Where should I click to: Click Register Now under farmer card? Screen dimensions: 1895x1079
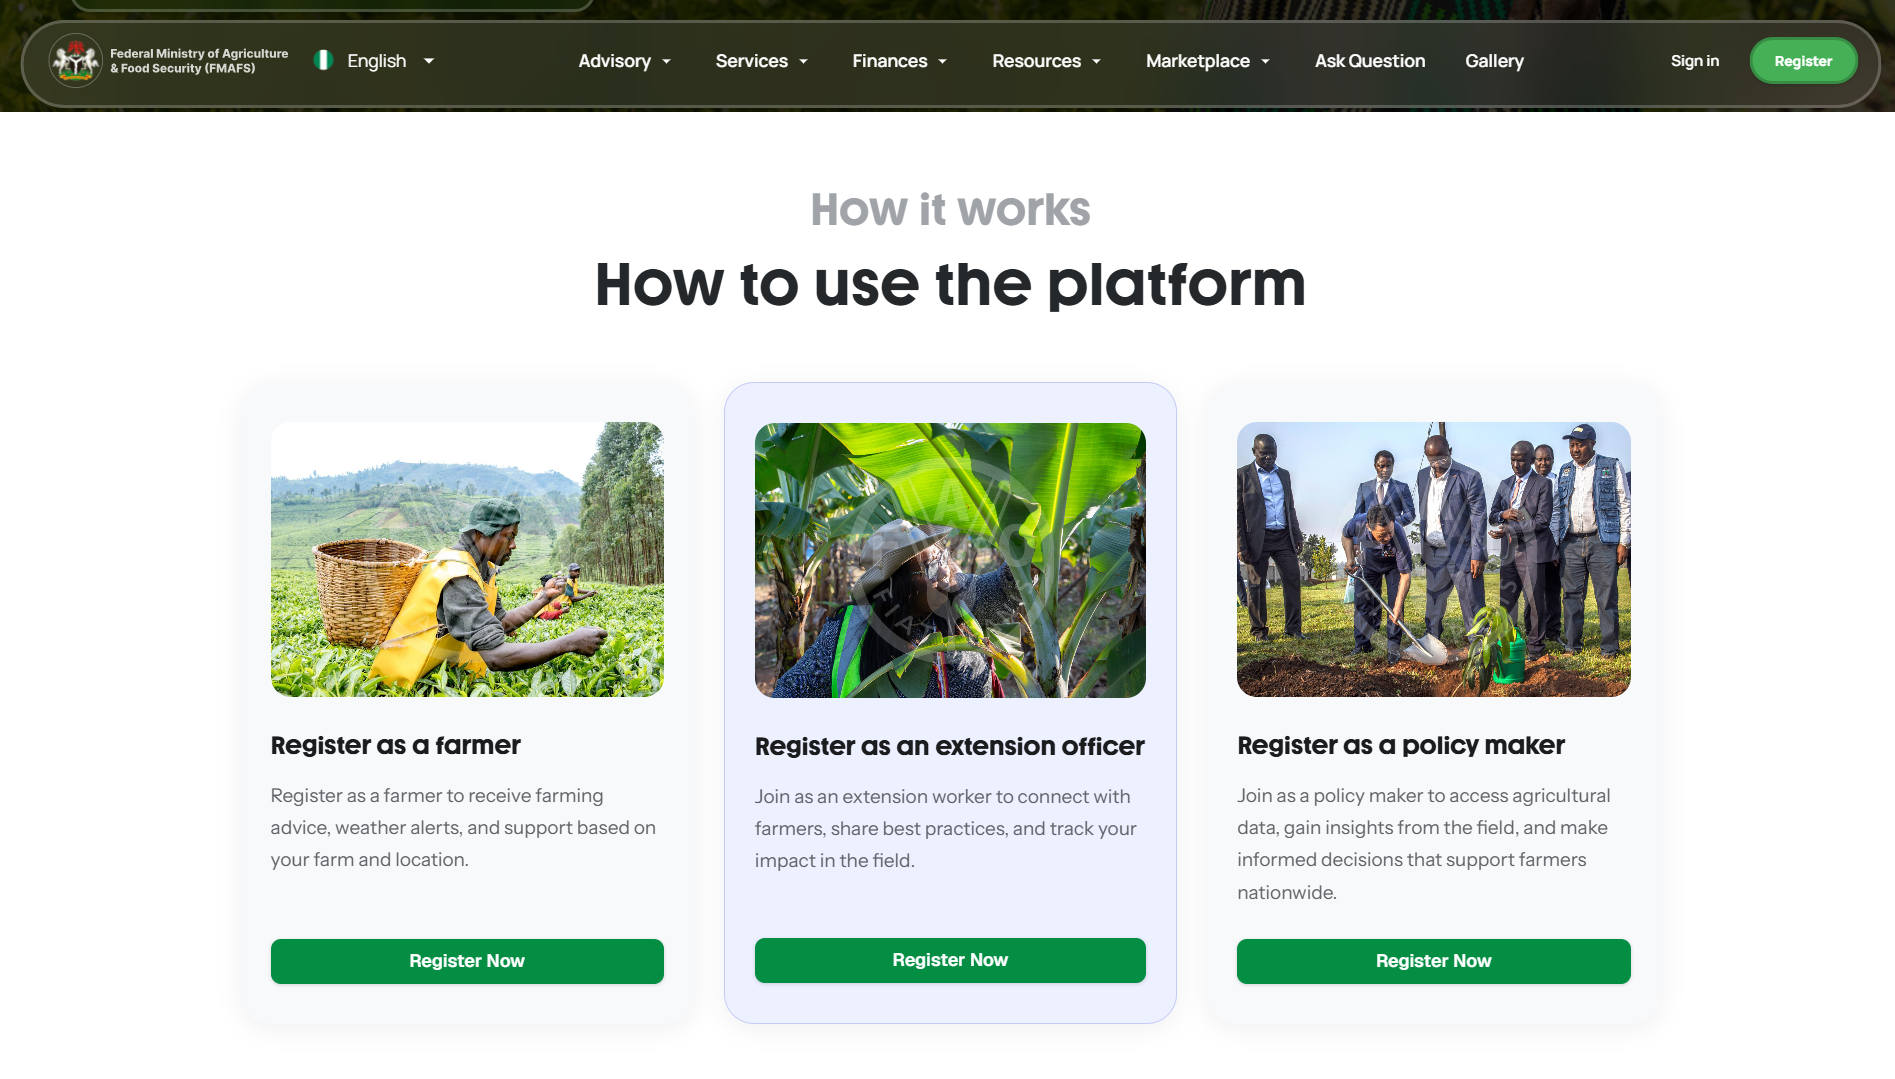467,961
